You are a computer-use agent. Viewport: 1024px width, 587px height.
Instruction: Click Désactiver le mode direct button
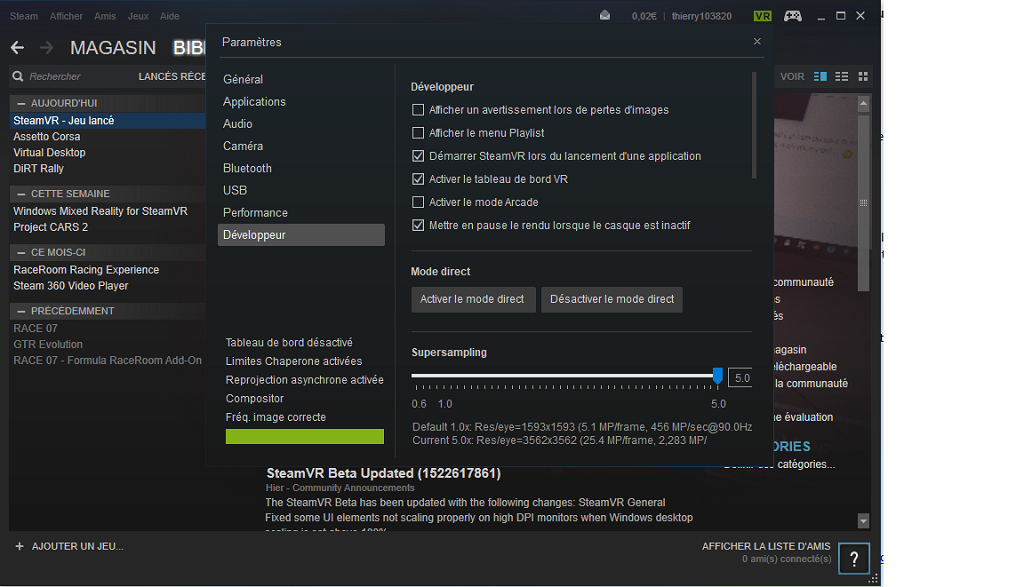point(612,299)
